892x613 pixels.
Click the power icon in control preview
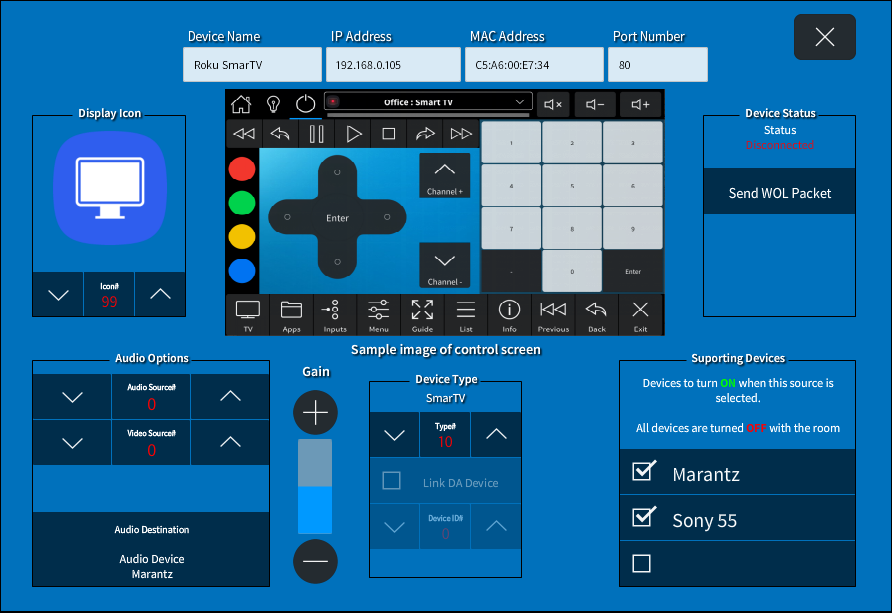[x=305, y=104]
